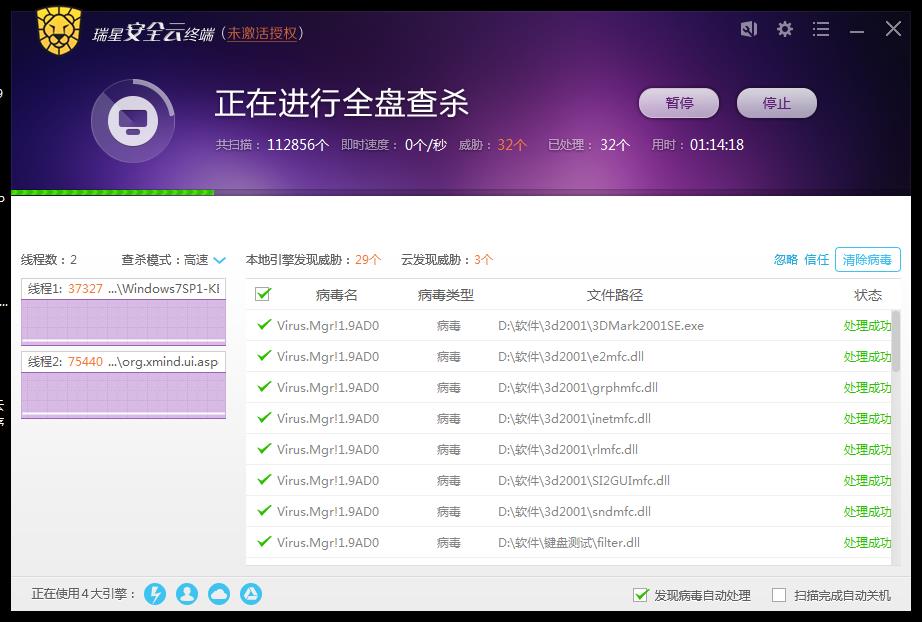Click 本地引擎发现威胁 29个 text
922x622 pixels.
pos(313,260)
